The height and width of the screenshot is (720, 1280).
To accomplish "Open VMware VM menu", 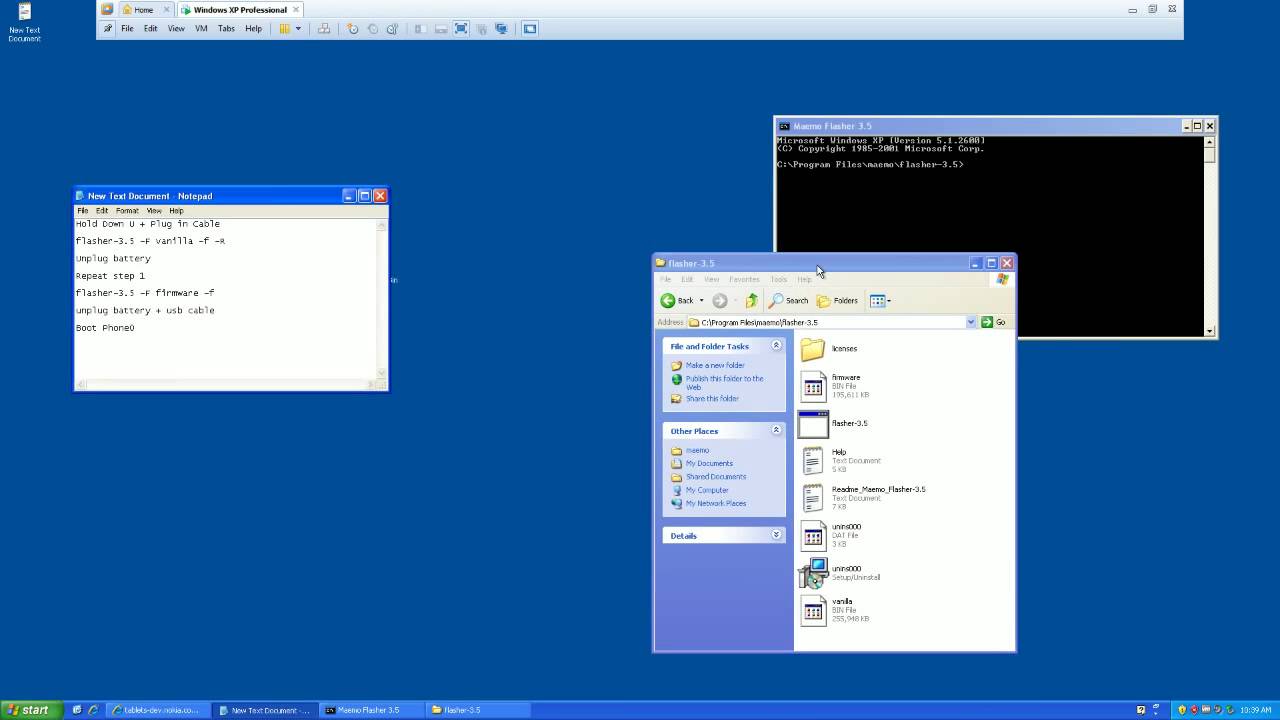I will pos(201,29).
